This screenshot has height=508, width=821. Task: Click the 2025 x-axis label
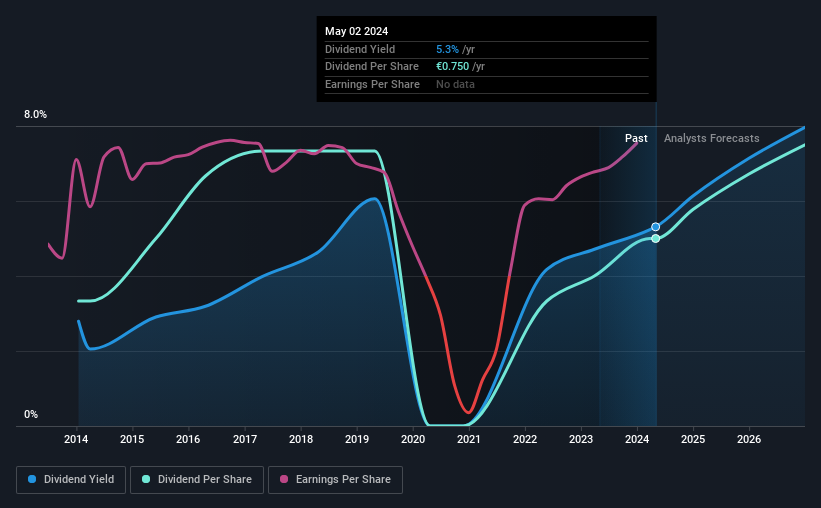tap(693, 439)
